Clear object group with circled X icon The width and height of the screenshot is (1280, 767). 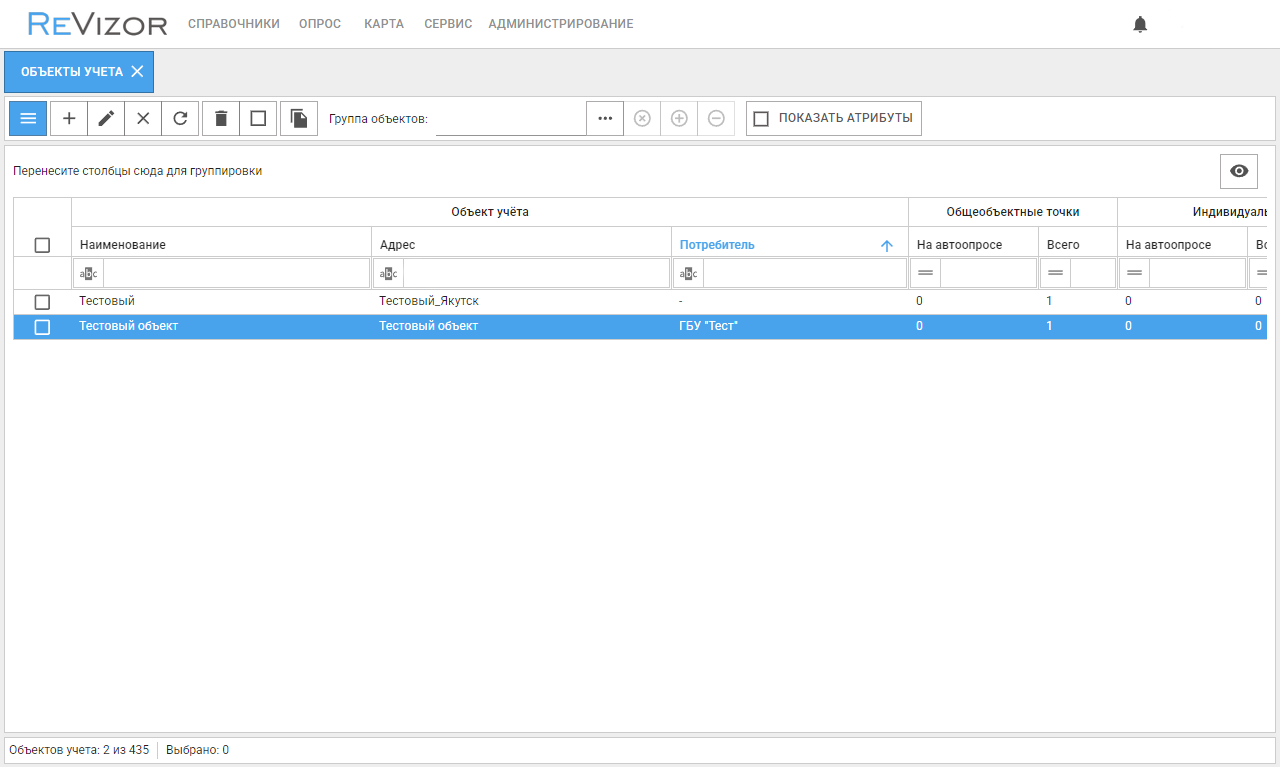(642, 118)
